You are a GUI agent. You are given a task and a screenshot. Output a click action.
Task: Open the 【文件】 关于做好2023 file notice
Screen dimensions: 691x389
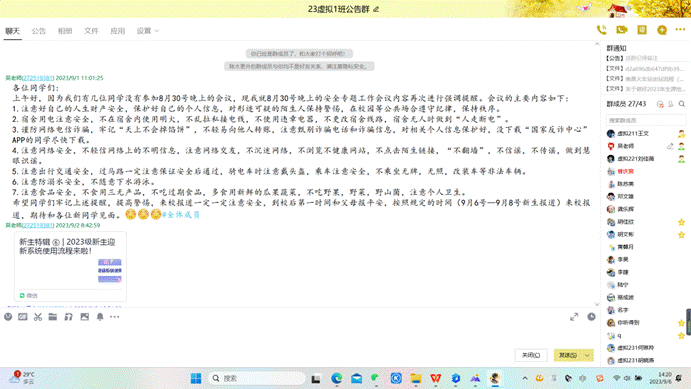[645, 89]
